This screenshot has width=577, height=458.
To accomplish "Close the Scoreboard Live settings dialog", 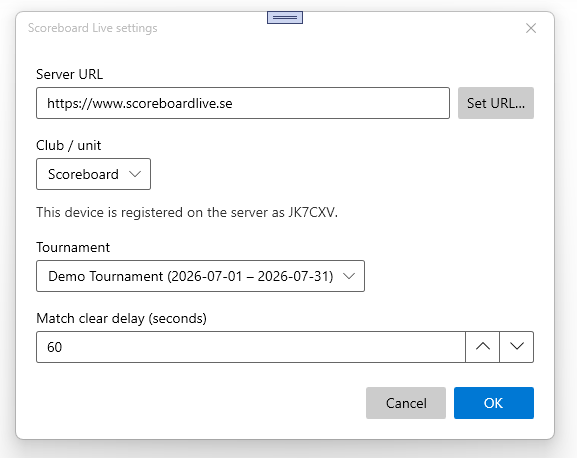I will 531,28.
